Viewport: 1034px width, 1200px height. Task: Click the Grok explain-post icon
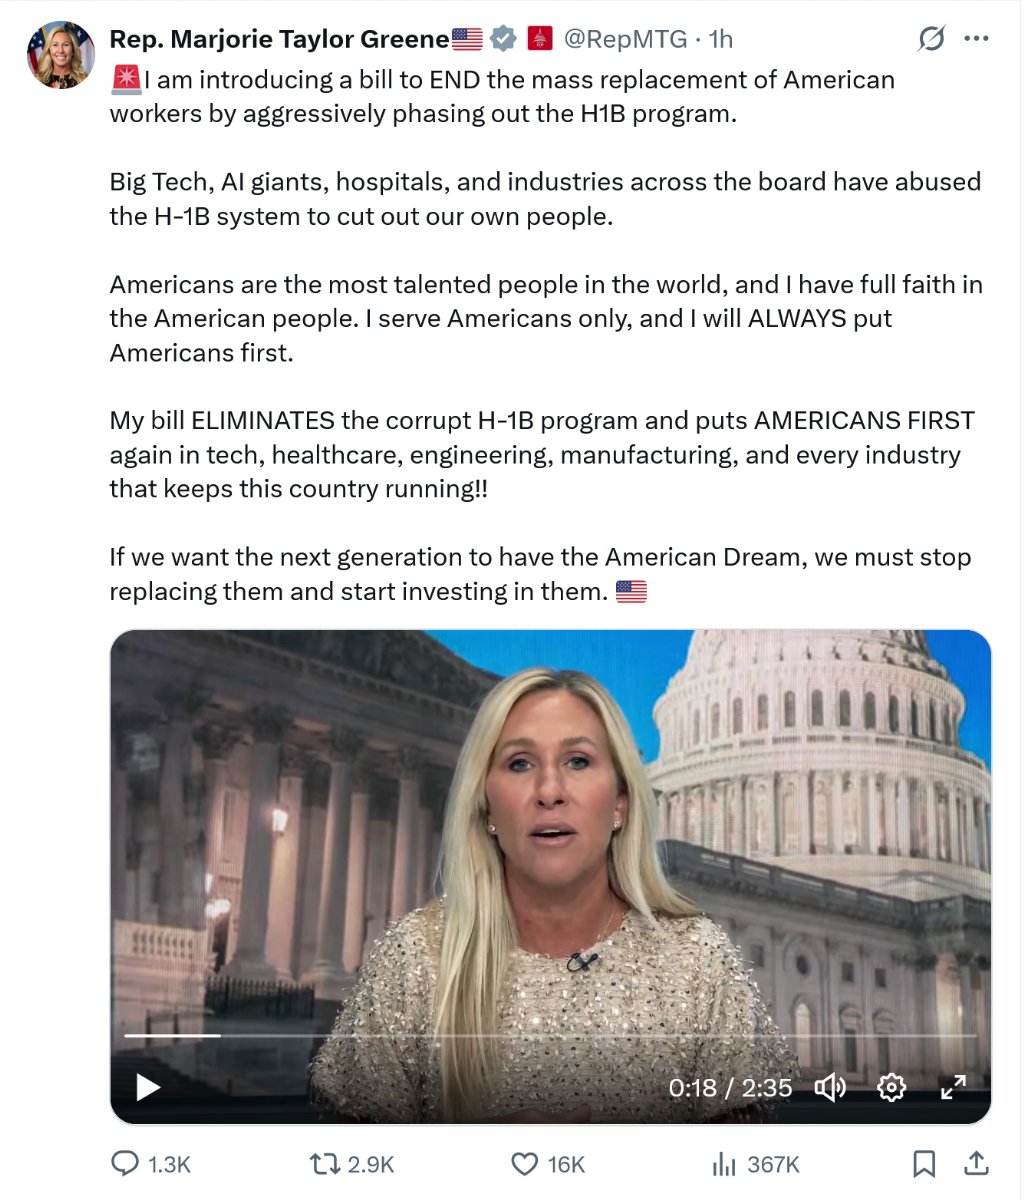point(931,39)
